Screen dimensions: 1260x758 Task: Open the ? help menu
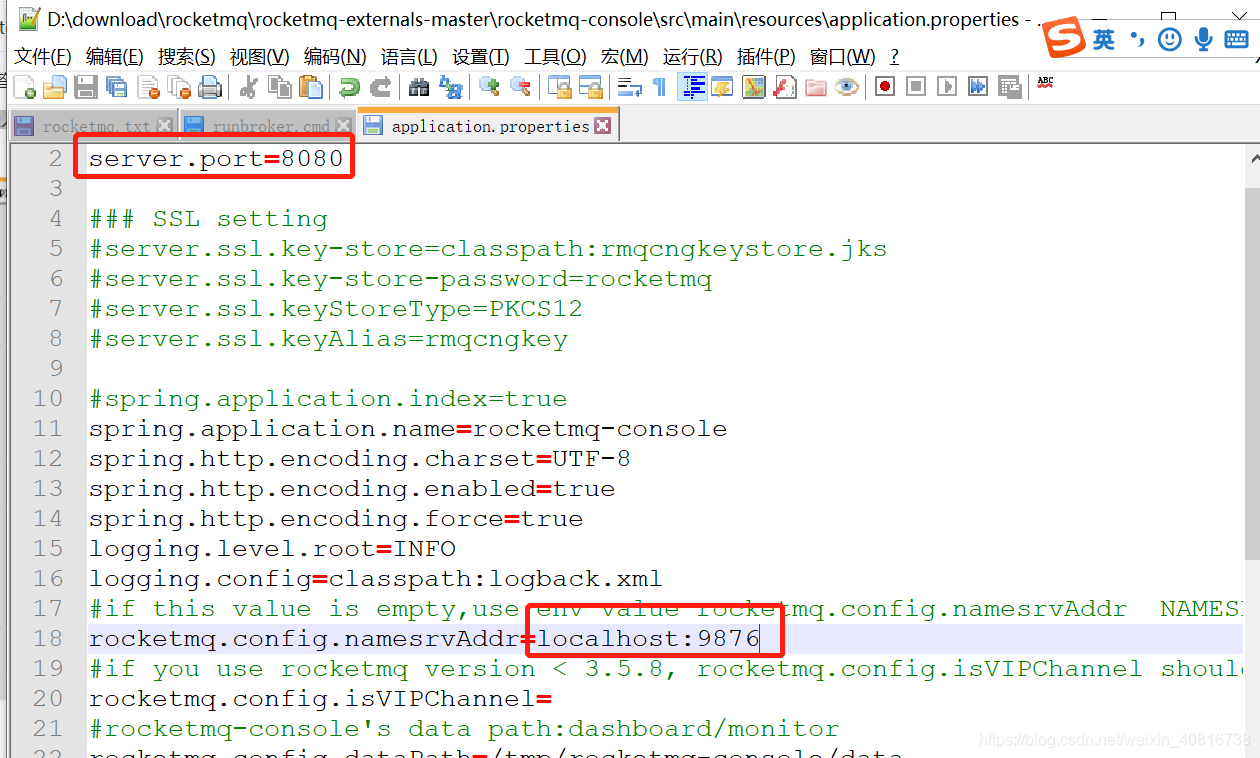pos(894,56)
